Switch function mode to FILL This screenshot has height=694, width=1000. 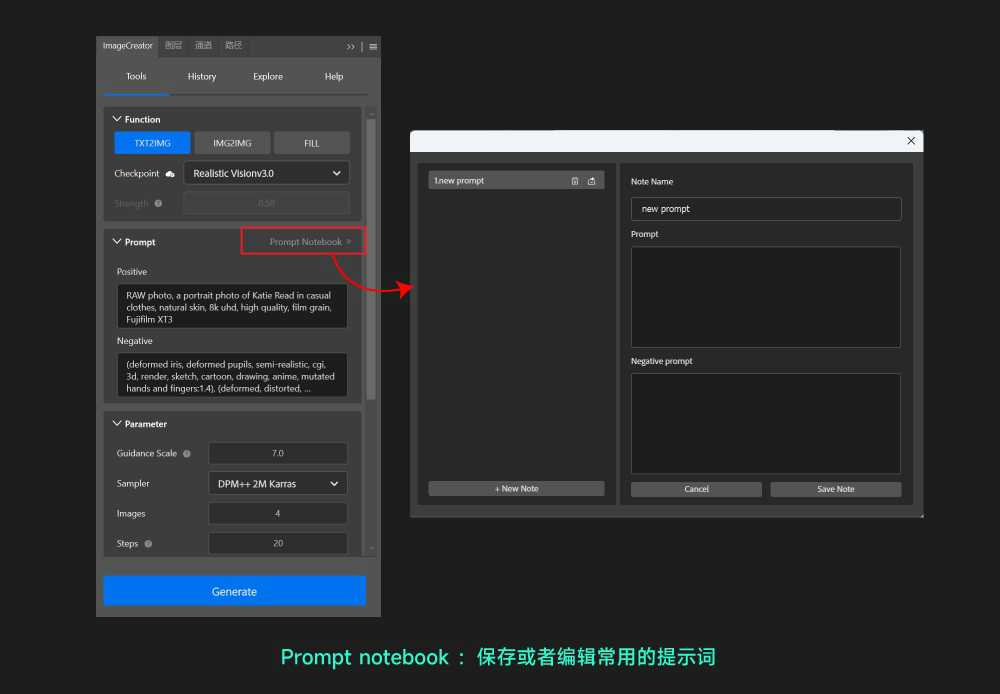click(312, 143)
